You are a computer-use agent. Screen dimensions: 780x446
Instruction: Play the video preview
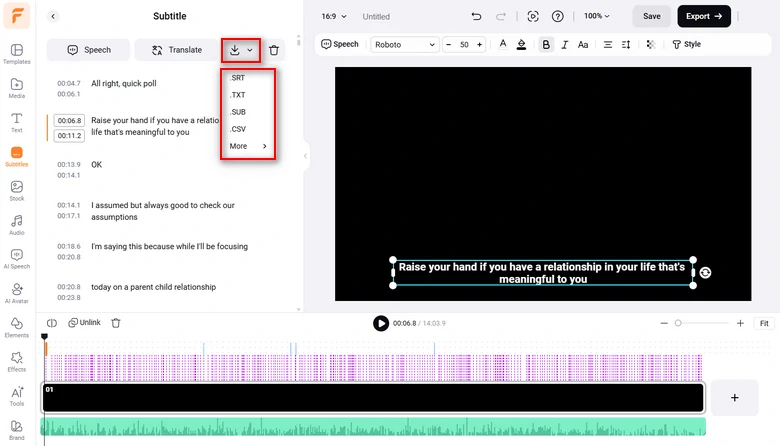tap(381, 323)
